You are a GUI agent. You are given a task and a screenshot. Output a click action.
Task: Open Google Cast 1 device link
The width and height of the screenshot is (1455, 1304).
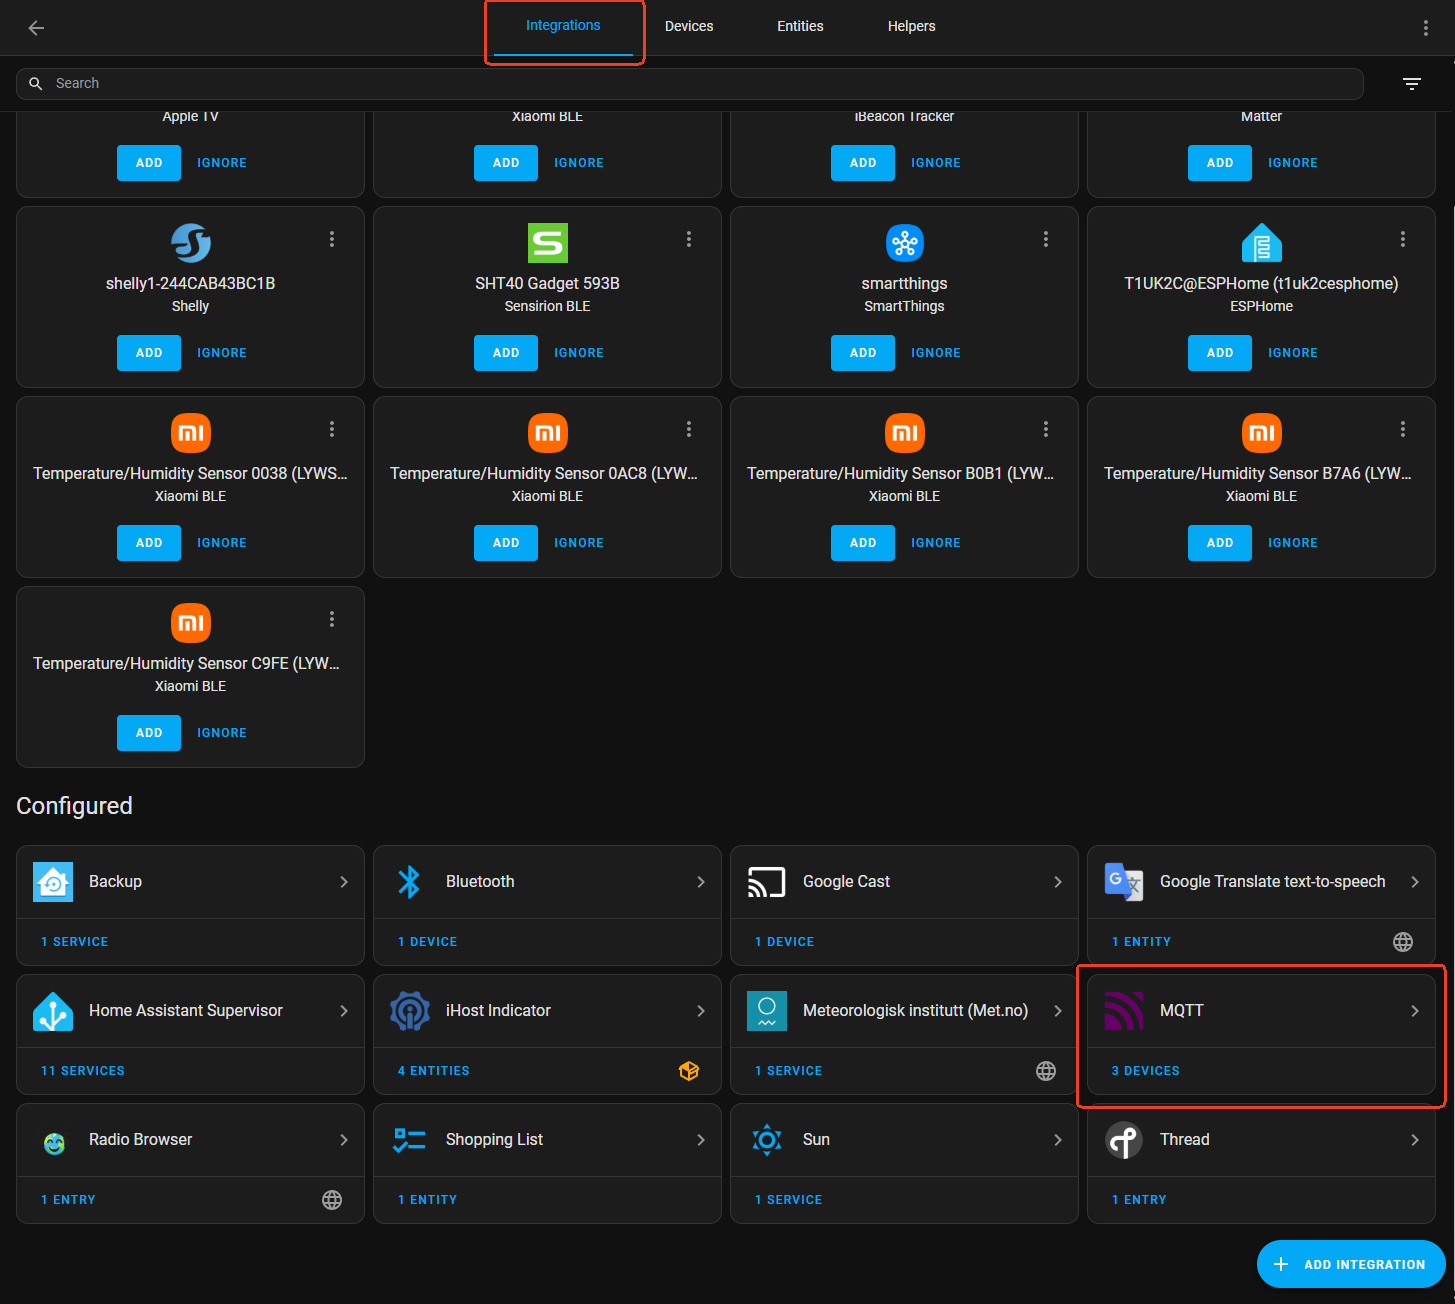(784, 942)
